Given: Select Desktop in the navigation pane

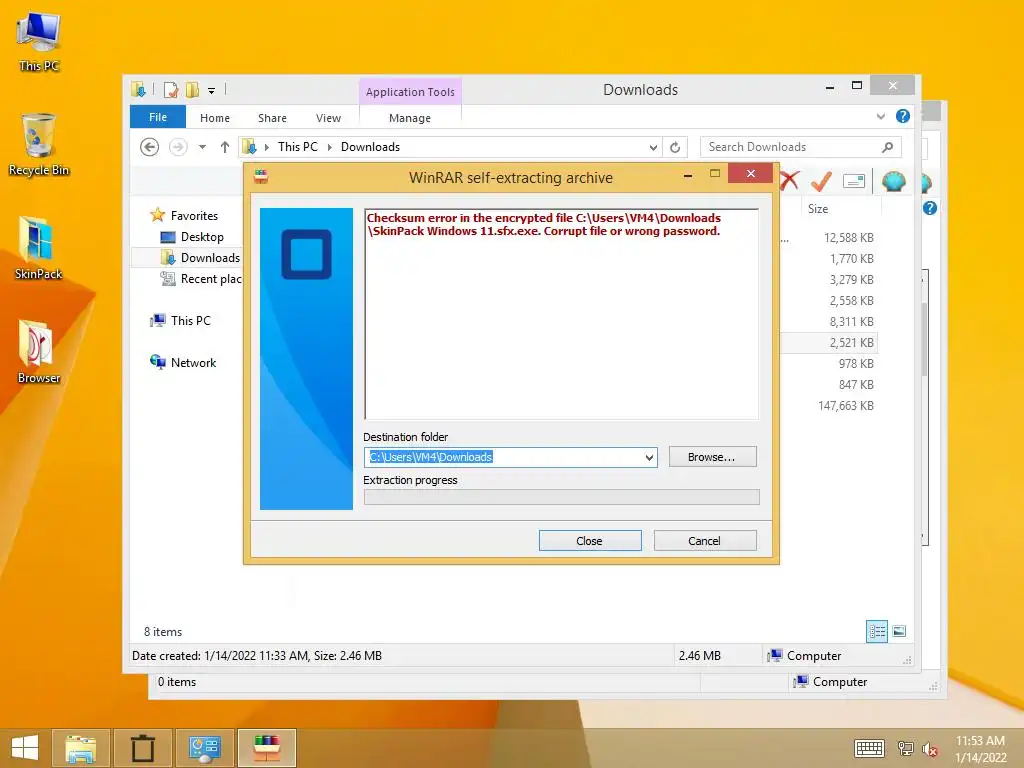Looking at the screenshot, I should [192, 237].
